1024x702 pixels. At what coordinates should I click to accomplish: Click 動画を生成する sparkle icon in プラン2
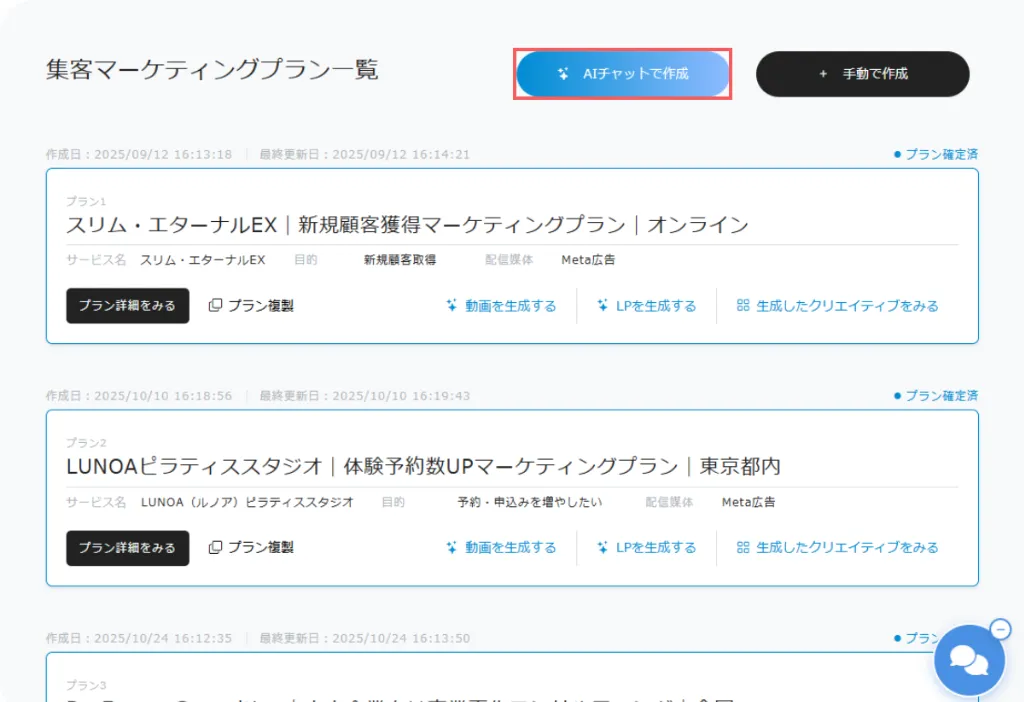pos(452,548)
